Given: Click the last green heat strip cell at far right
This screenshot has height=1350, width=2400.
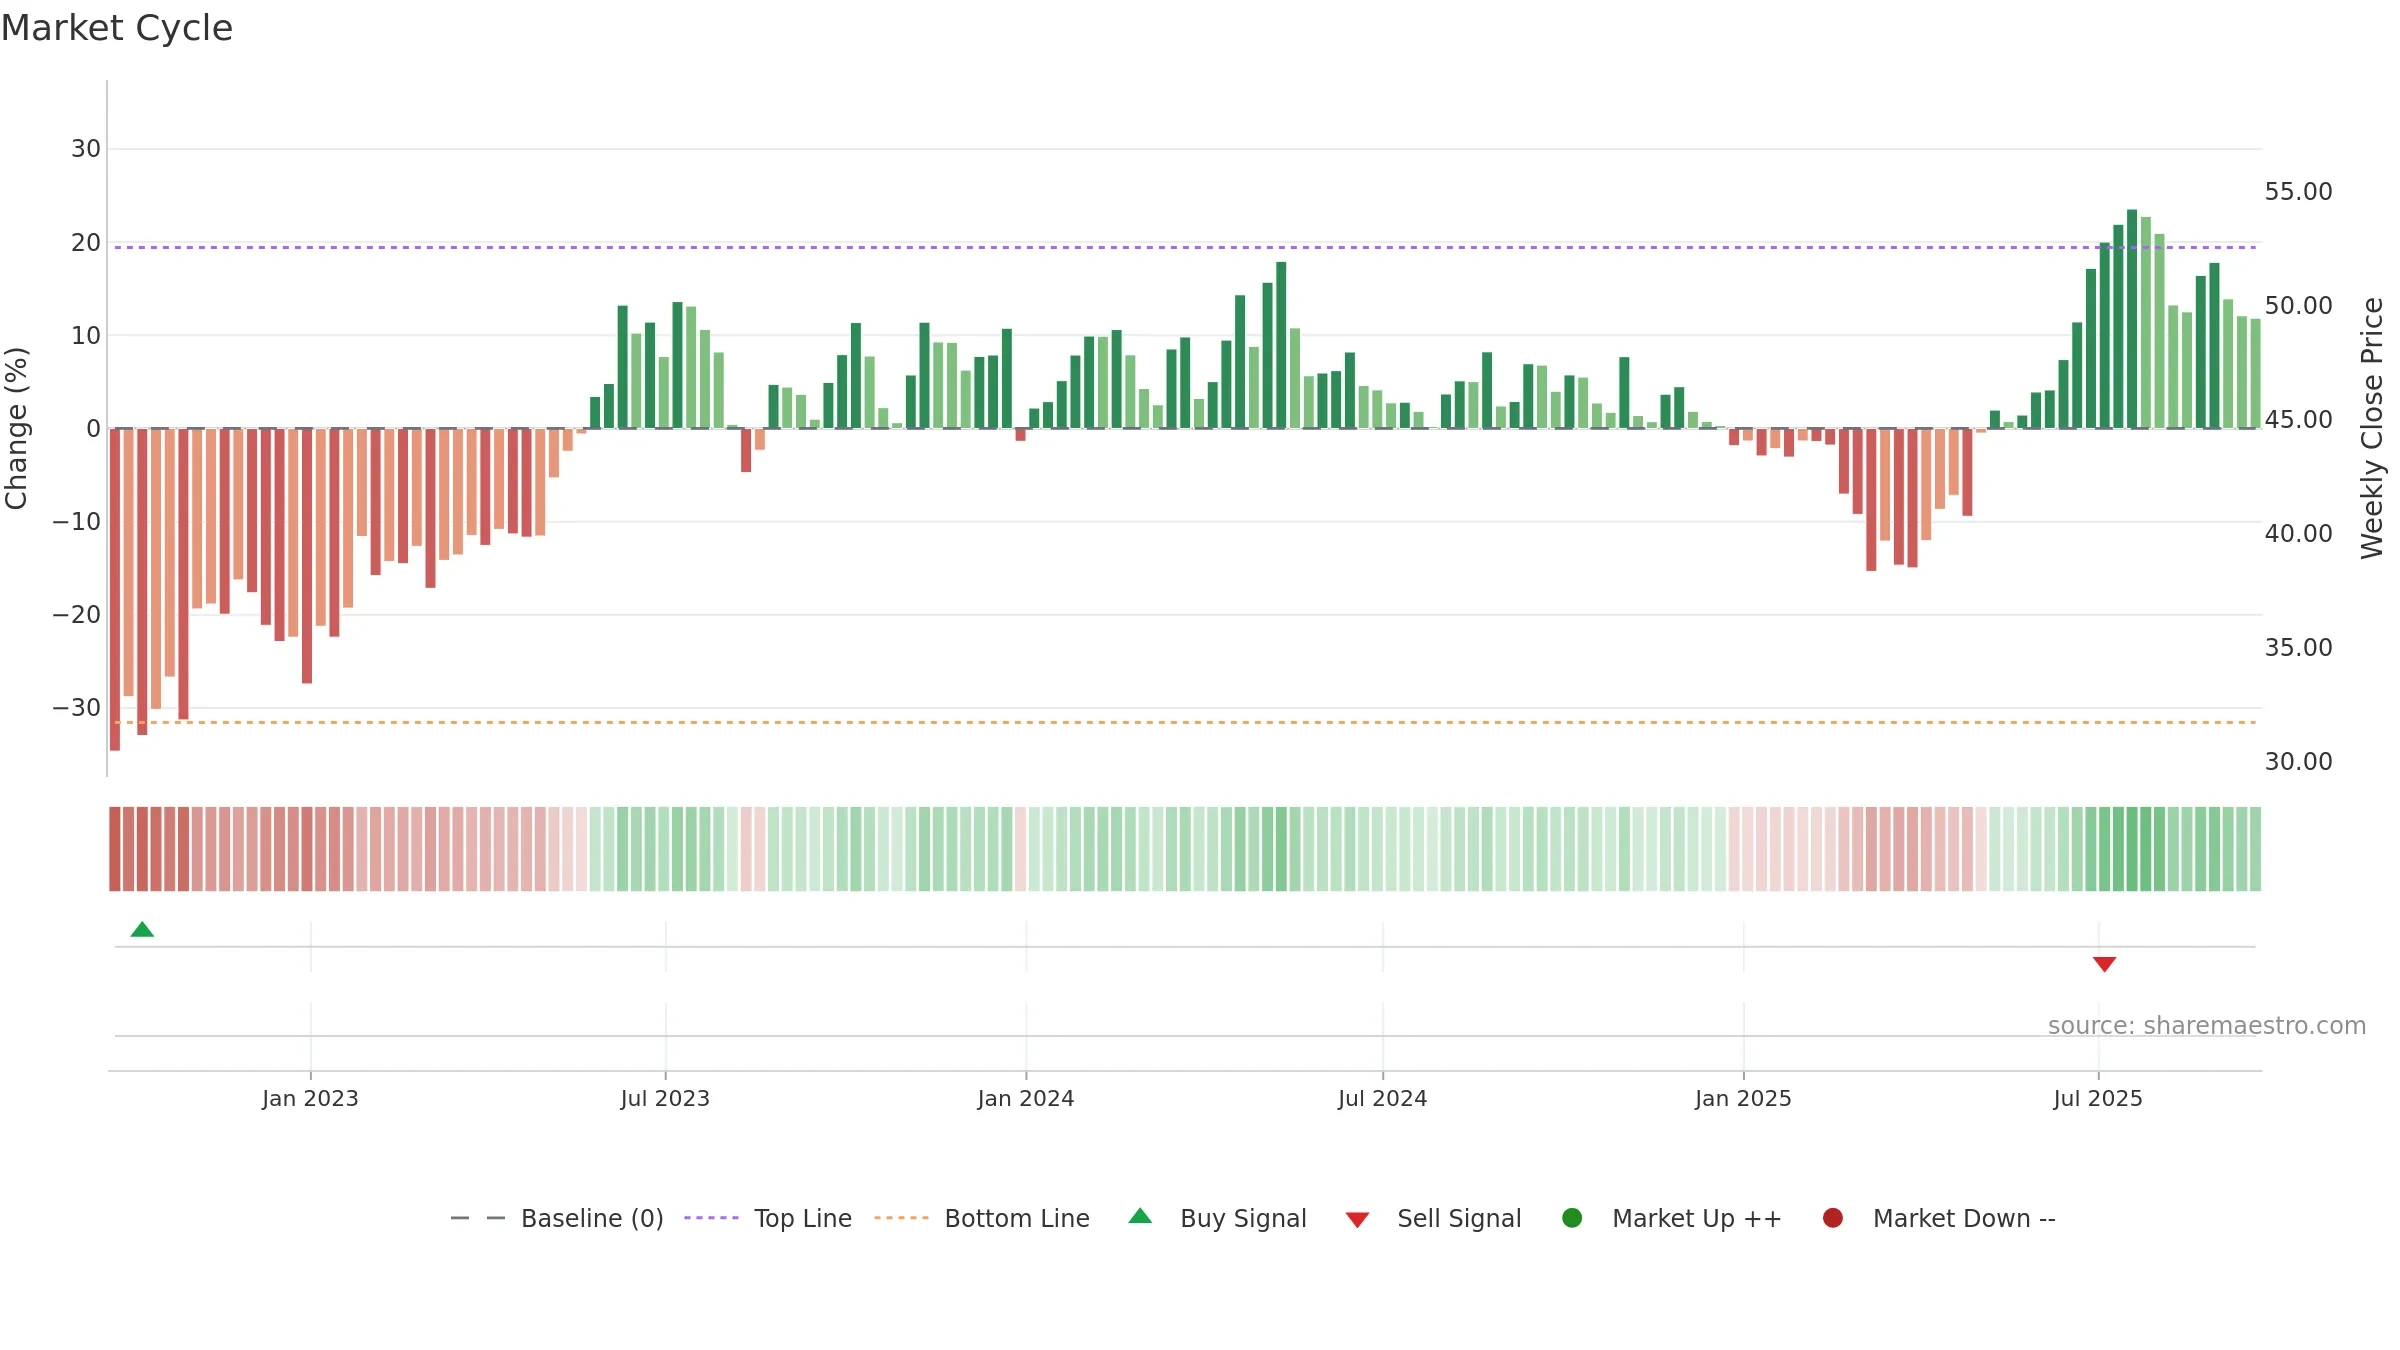Looking at the screenshot, I should (2255, 849).
